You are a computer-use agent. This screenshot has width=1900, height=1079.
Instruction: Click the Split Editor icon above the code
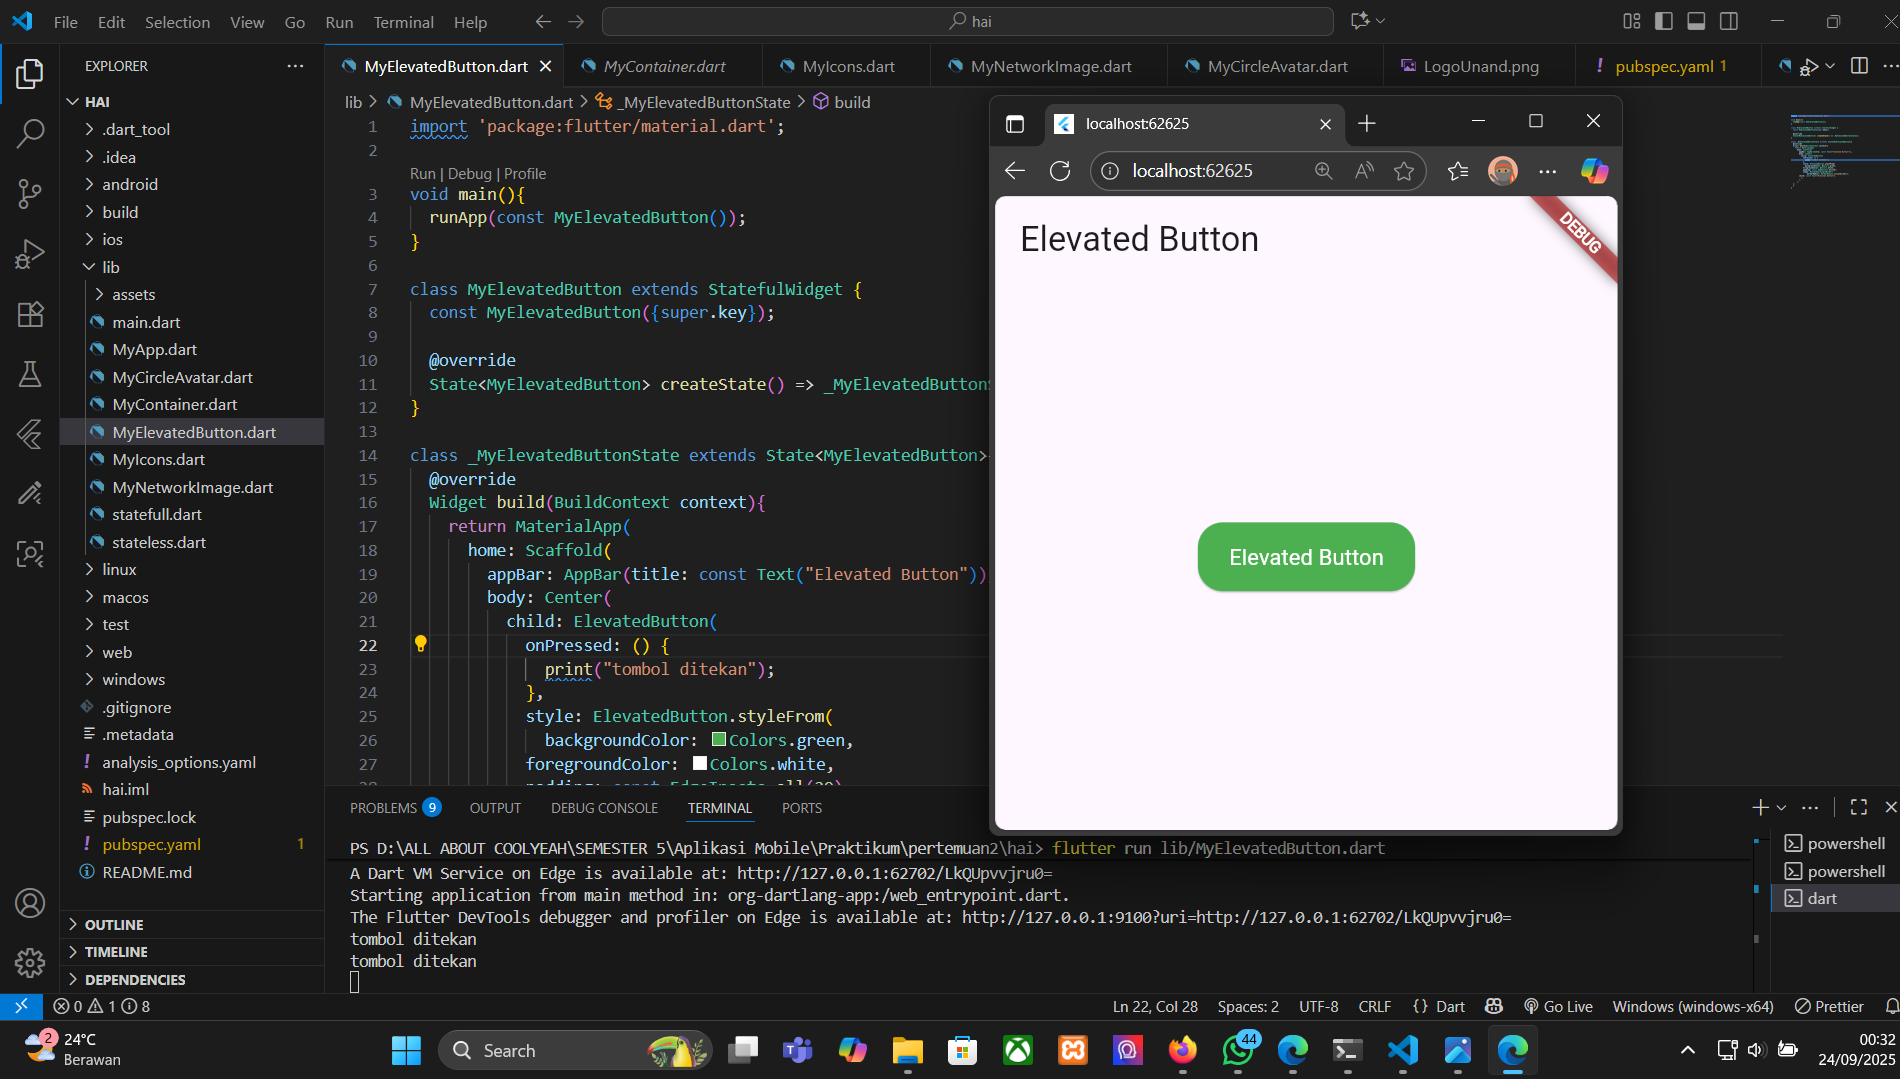[x=1858, y=65]
